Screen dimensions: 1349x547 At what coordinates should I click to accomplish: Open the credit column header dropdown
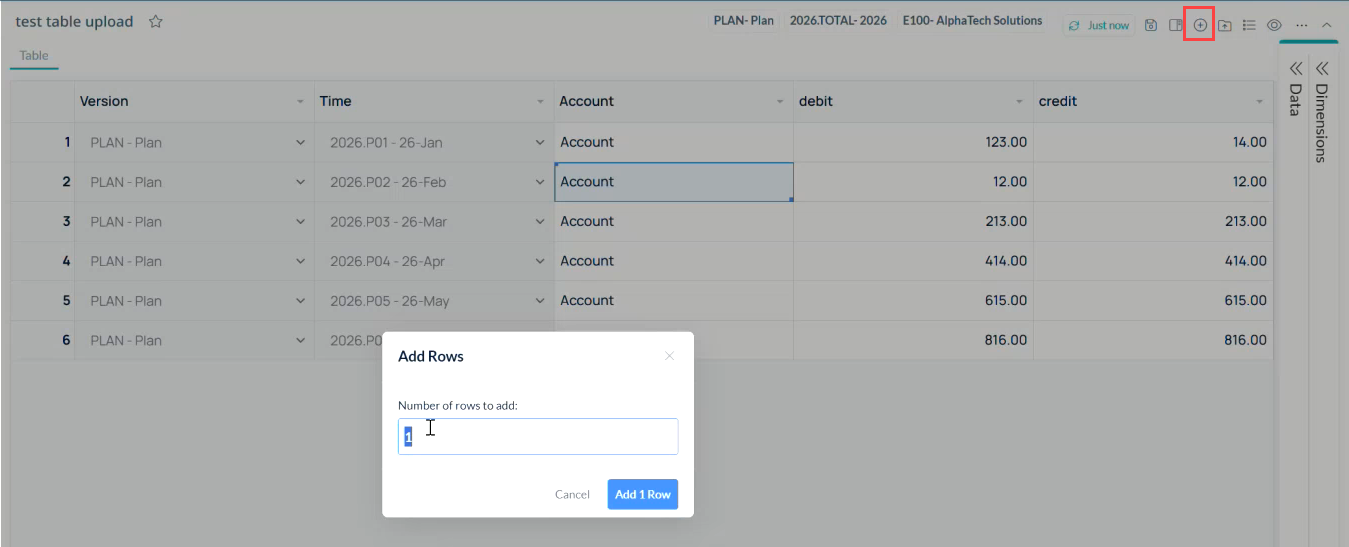tap(1260, 102)
